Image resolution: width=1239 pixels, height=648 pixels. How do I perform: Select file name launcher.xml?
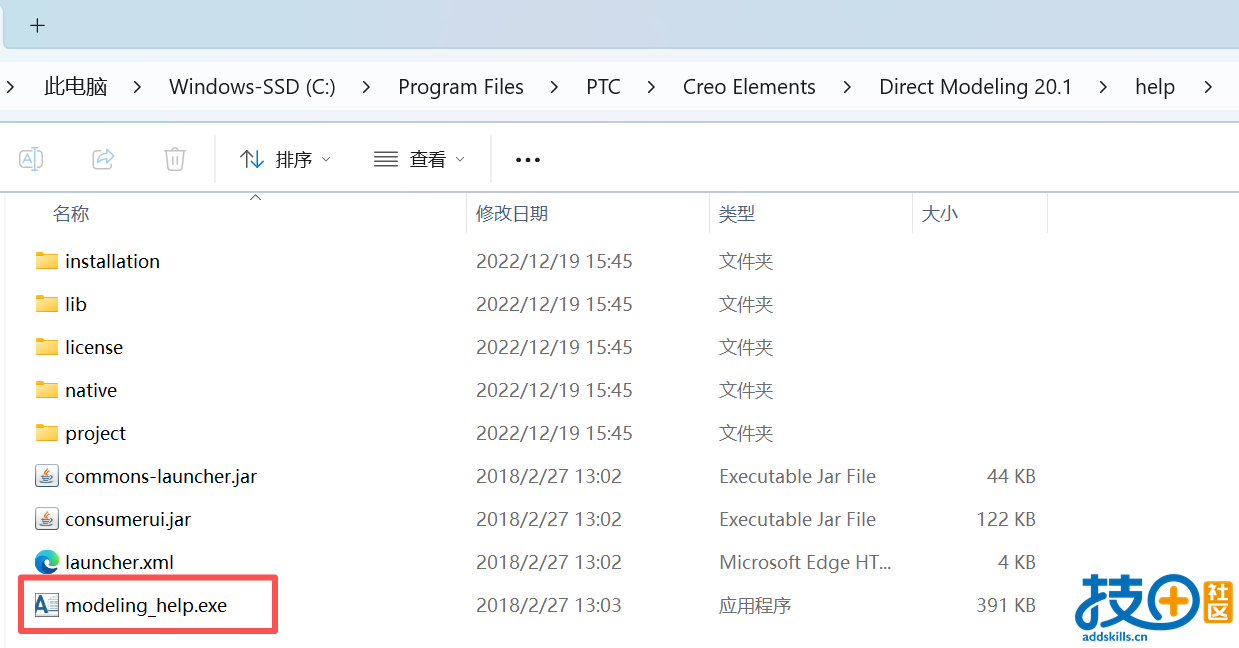pos(119,562)
